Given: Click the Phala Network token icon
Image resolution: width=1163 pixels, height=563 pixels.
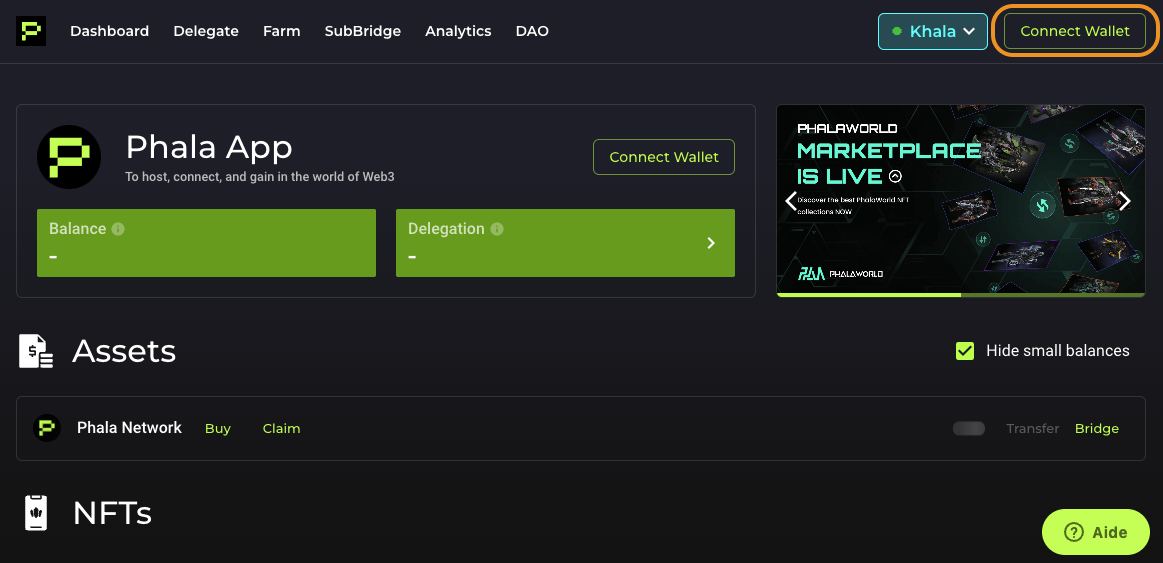Looking at the screenshot, I should point(47,428).
